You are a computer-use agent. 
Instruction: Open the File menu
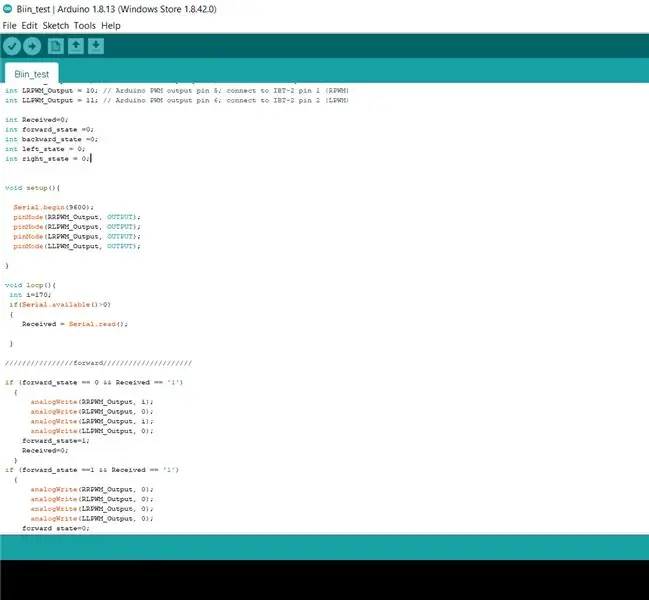pos(10,26)
